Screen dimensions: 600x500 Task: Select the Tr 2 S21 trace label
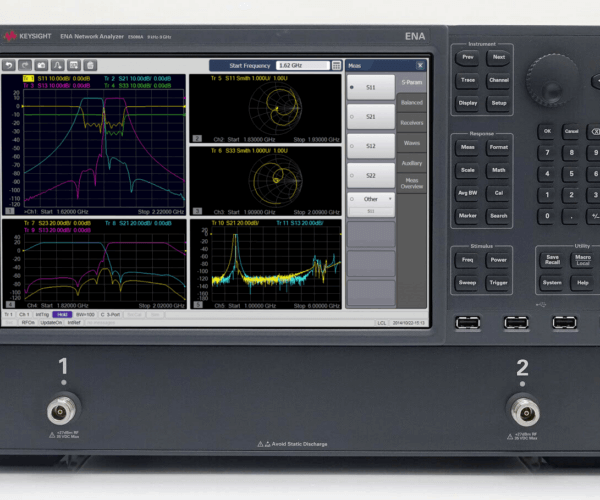(x=138, y=78)
